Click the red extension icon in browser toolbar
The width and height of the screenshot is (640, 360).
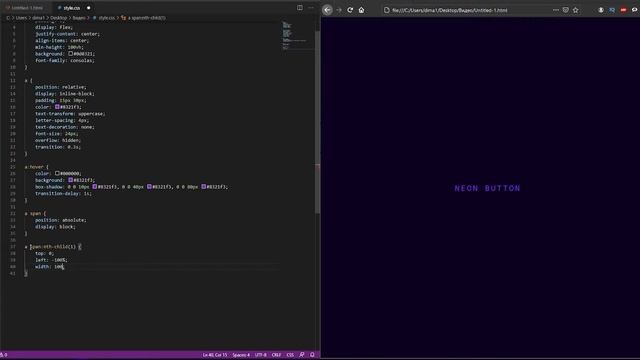pyautogui.click(x=623, y=10)
